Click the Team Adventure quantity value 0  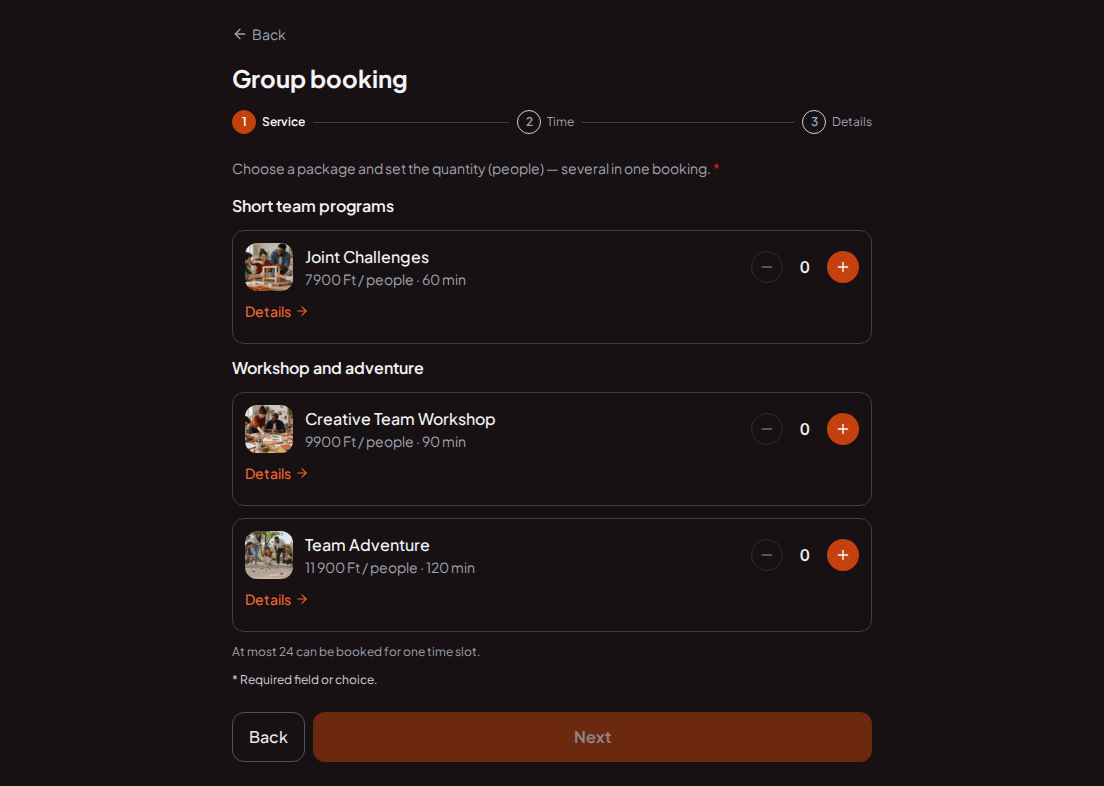click(805, 555)
